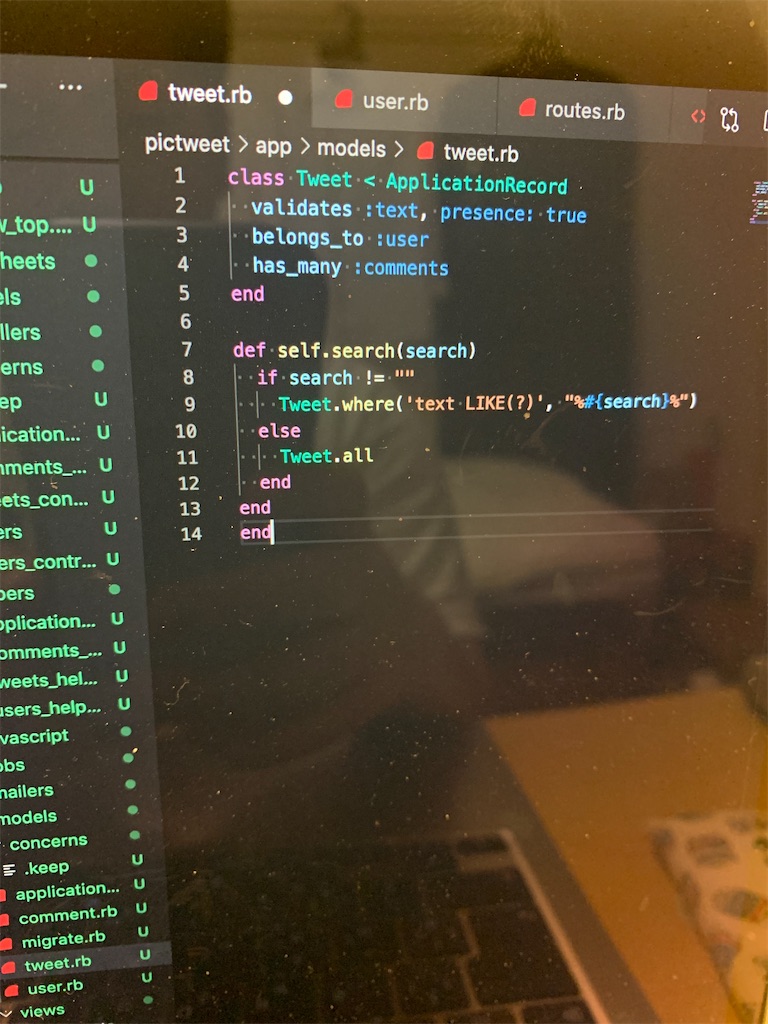
Task: Click the Ruby icon beside tweet.rb in explorer
Action: pyautogui.click(x=8, y=967)
